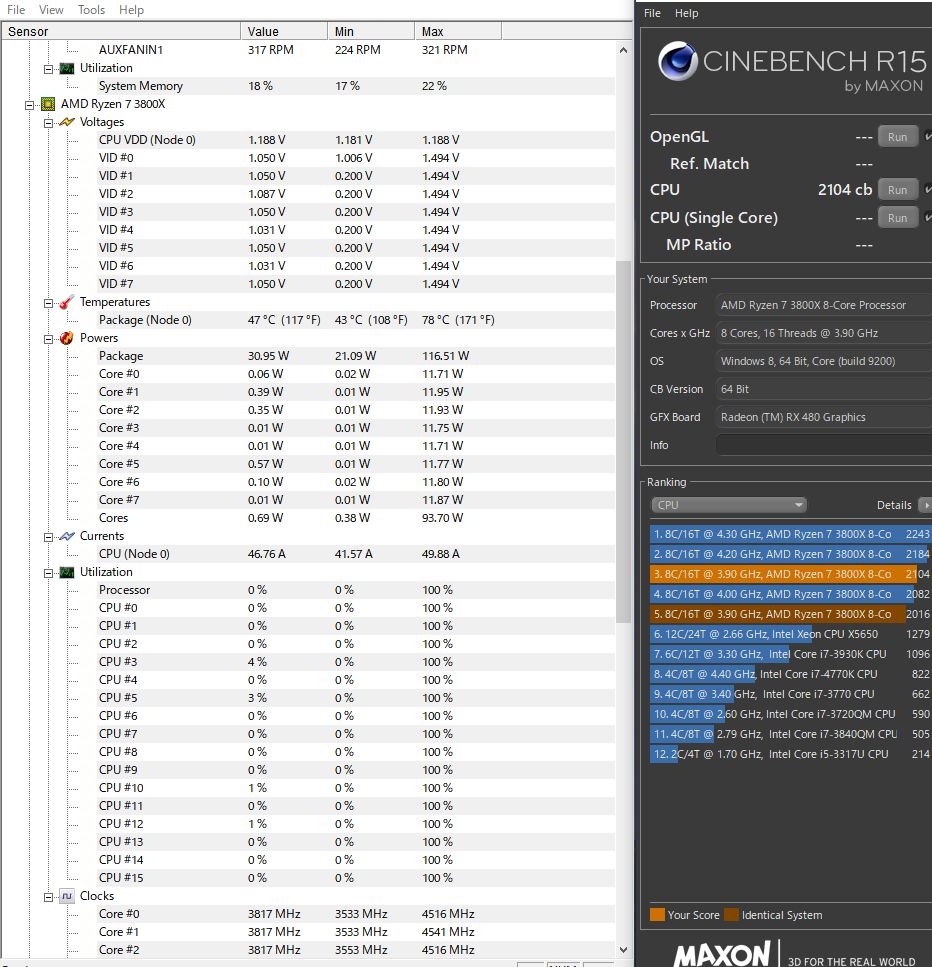Open the View menu in HWMonitor
The width and height of the screenshot is (932, 967).
pos(51,10)
